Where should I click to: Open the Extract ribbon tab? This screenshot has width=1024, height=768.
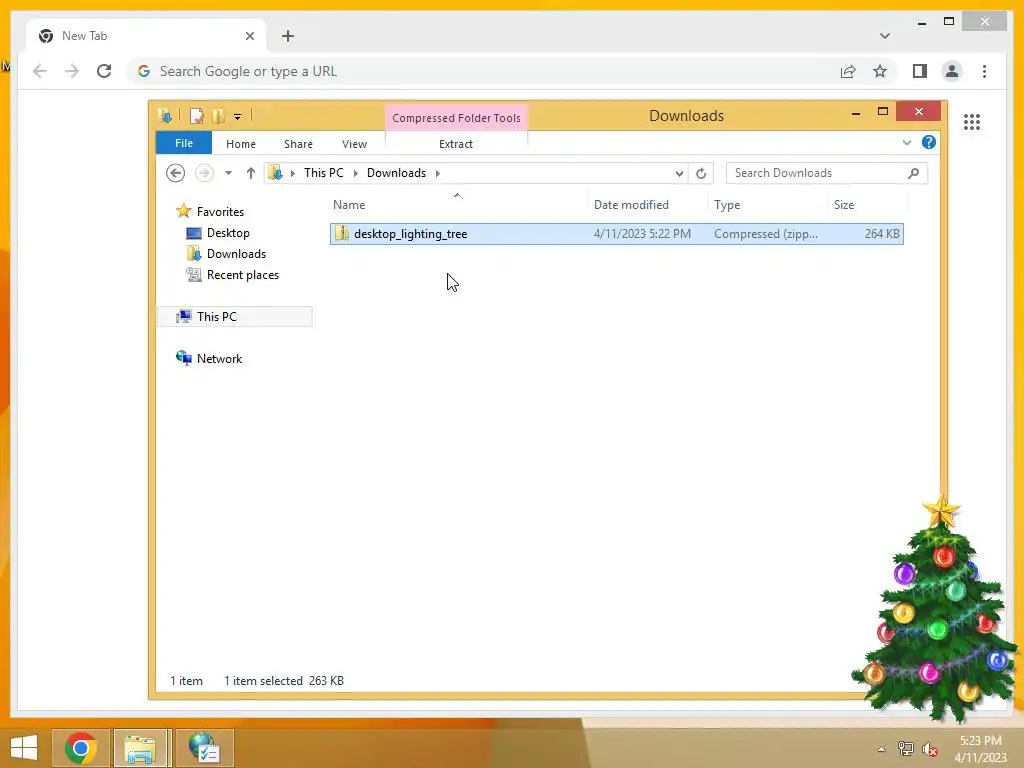click(456, 144)
